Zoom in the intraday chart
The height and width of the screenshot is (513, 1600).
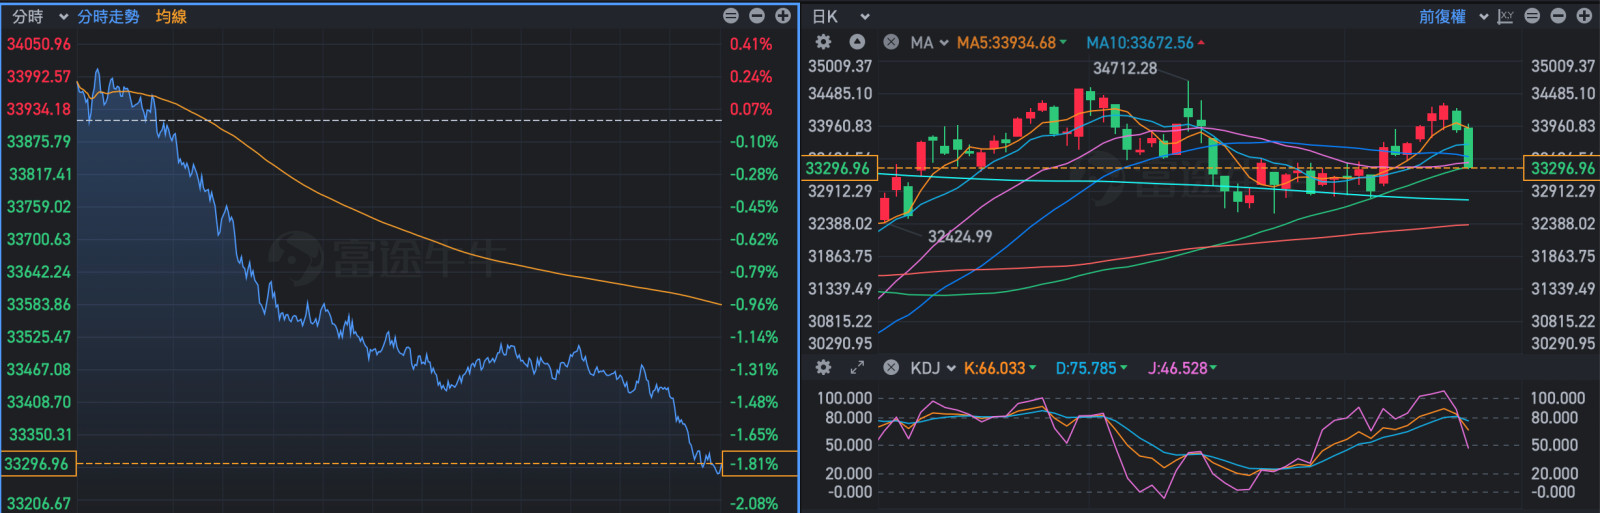[x=783, y=16]
